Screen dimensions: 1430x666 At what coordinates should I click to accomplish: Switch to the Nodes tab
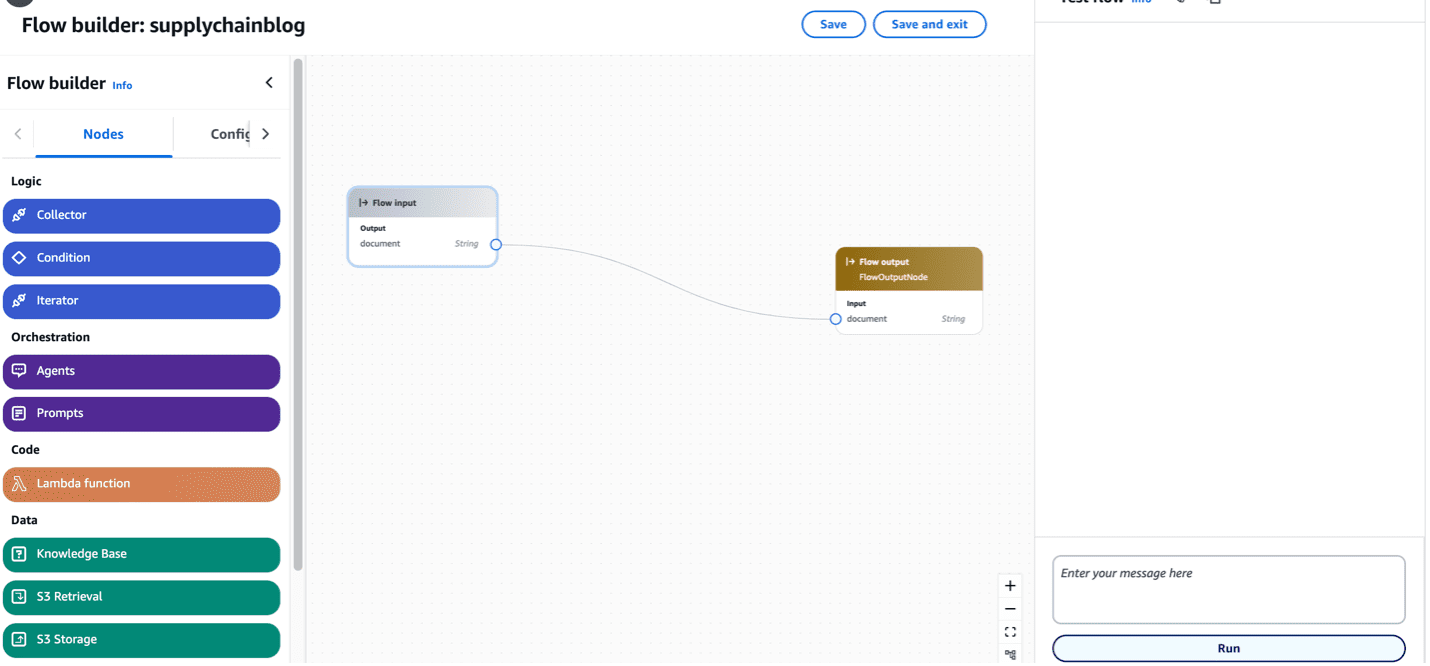[x=103, y=133]
